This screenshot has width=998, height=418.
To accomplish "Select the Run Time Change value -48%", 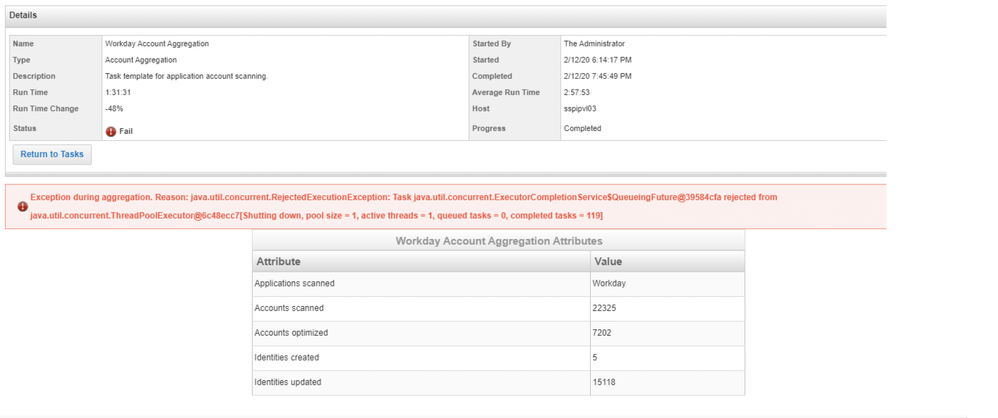I will coord(114,108).
